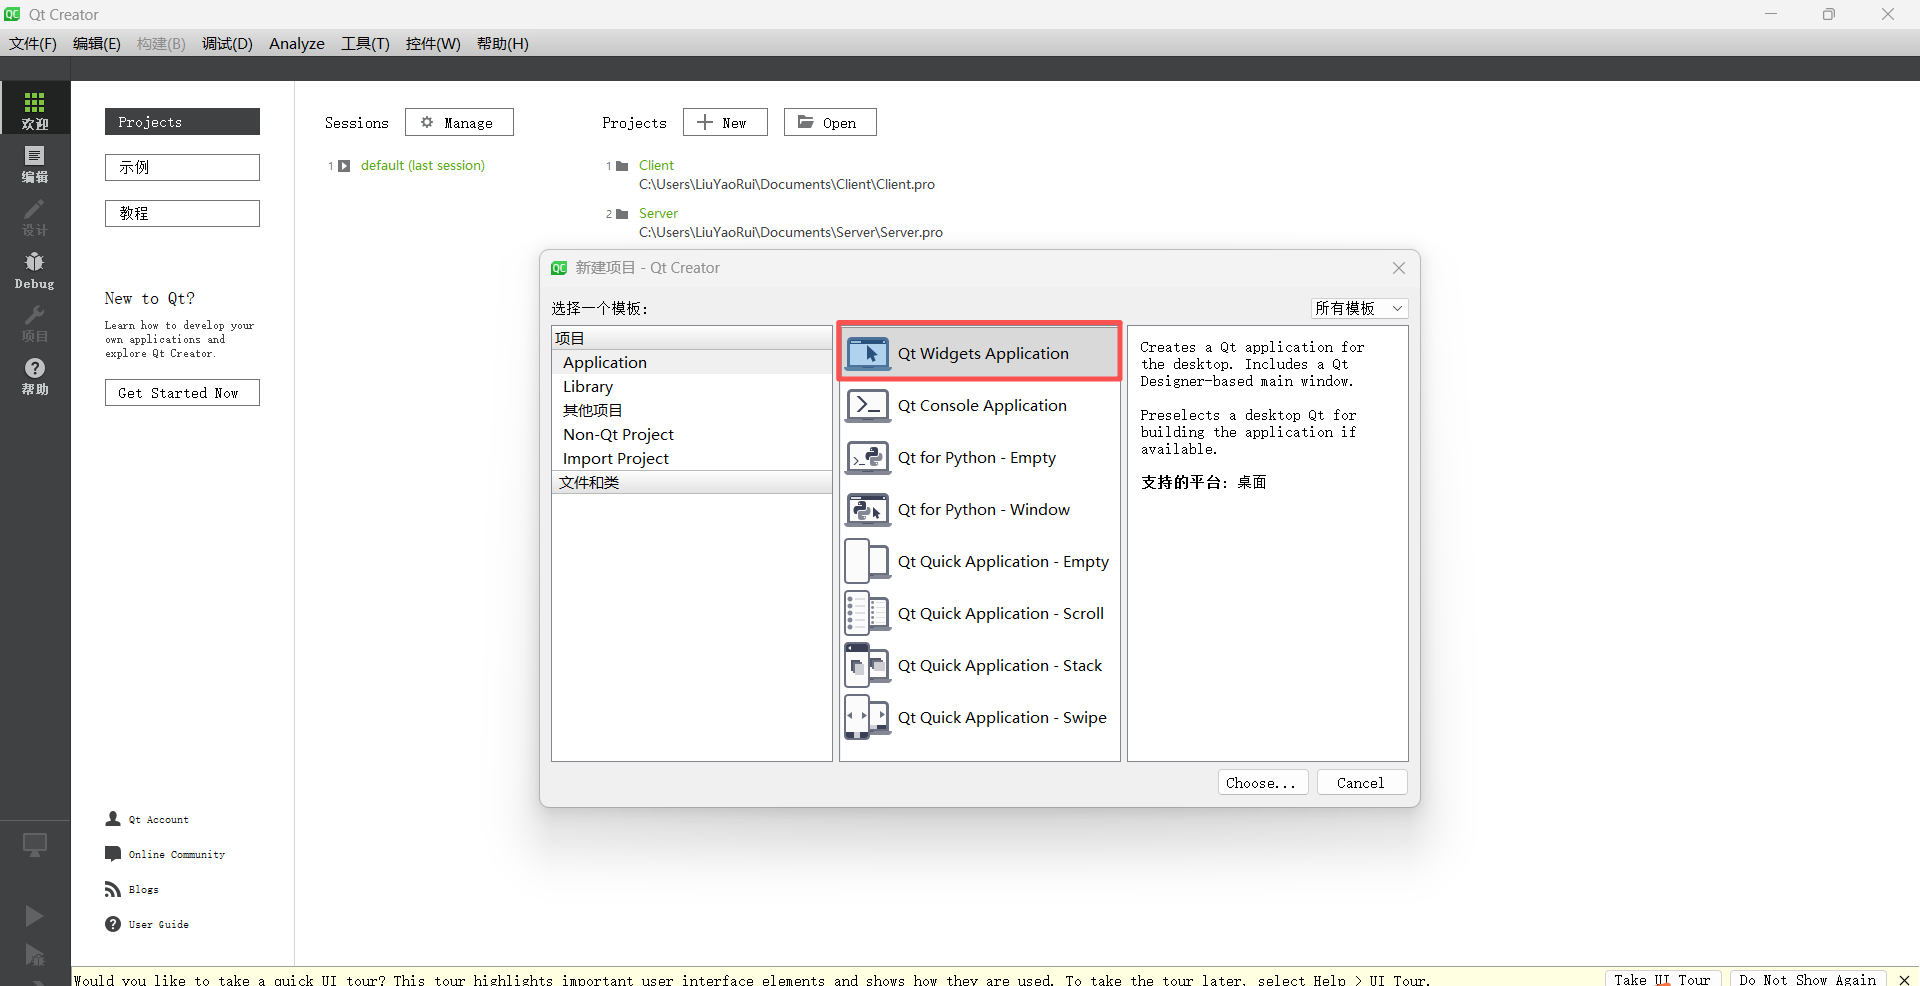This screenshot has width=1920, height=986.
Task: Open the 文件(F) menu
Action: 33,43
